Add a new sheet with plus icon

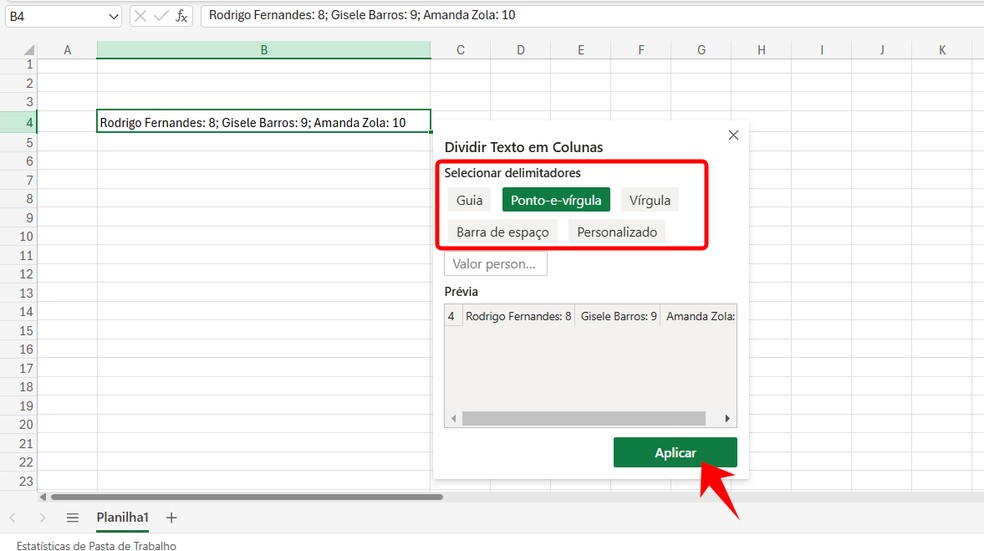pyautogui.click(x=171, y=518)
